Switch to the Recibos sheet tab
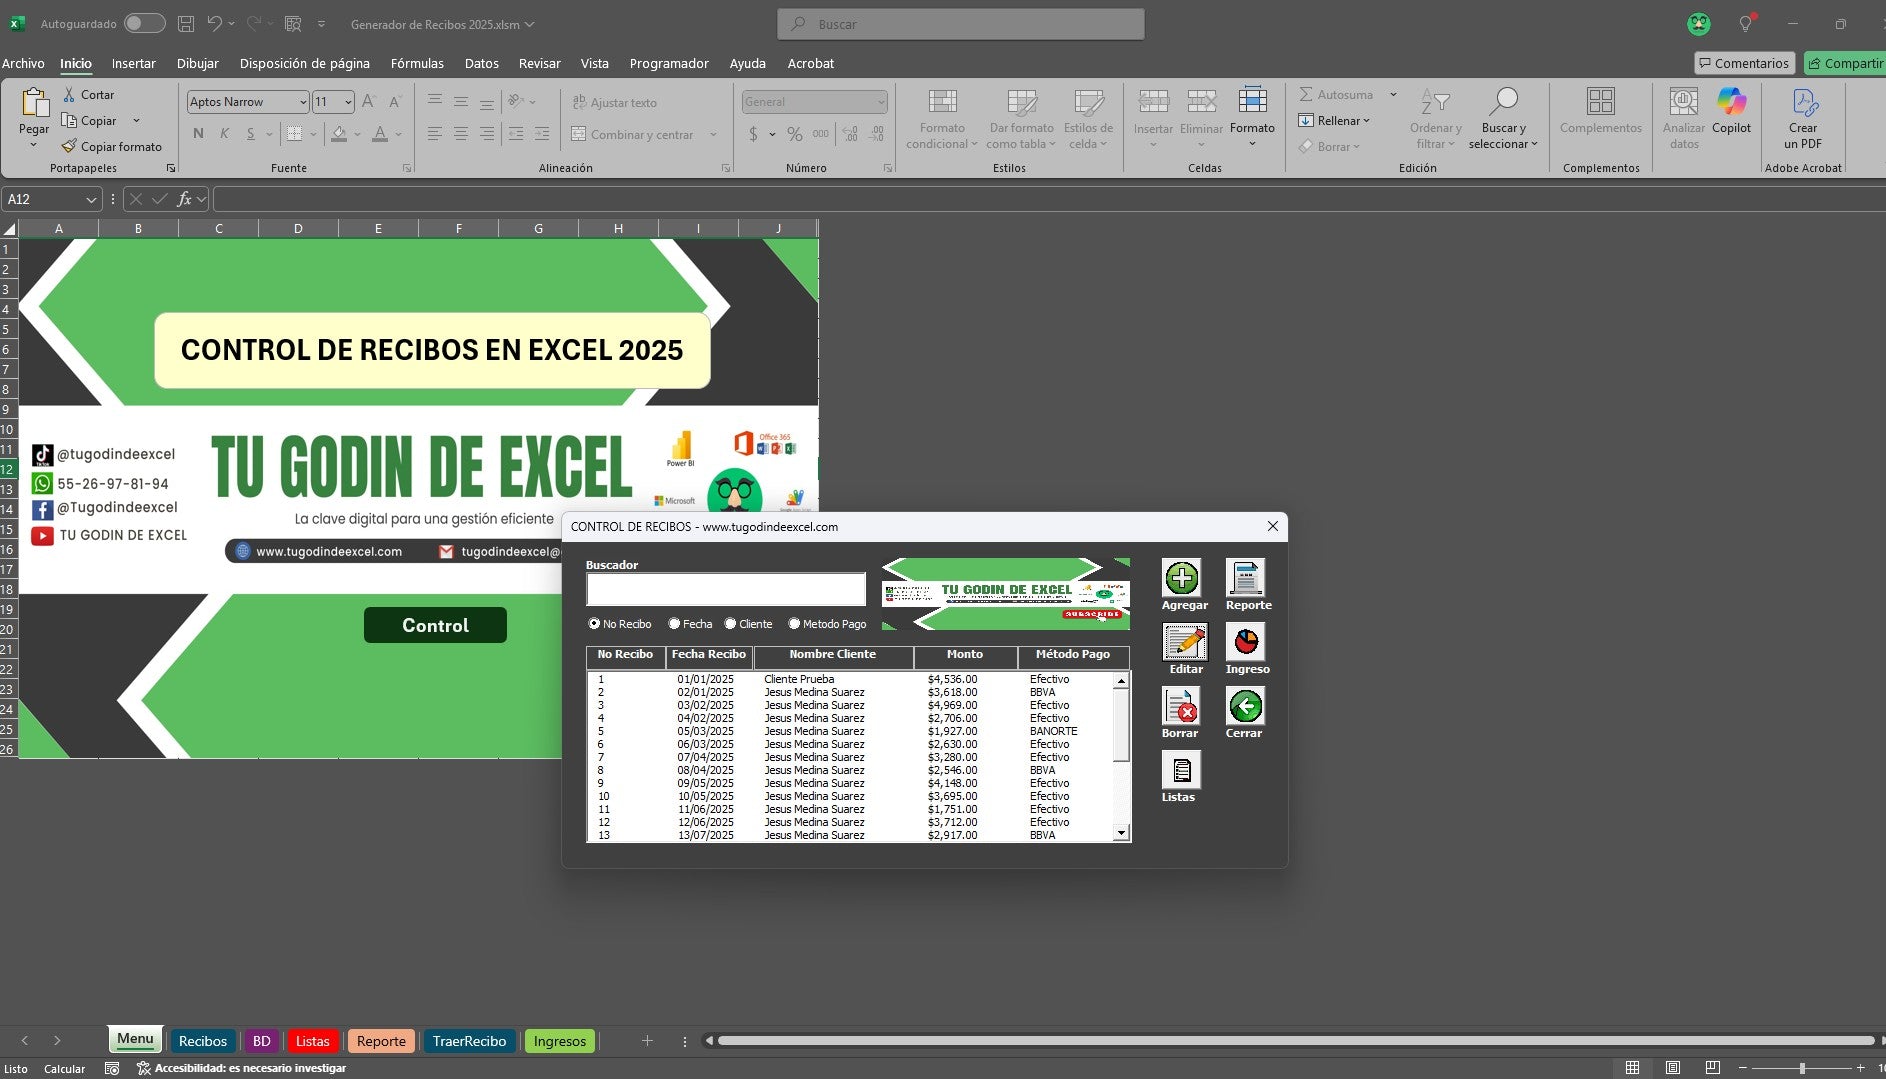This screenshot has width=1886, height=1079. (x=203, y=1041)
